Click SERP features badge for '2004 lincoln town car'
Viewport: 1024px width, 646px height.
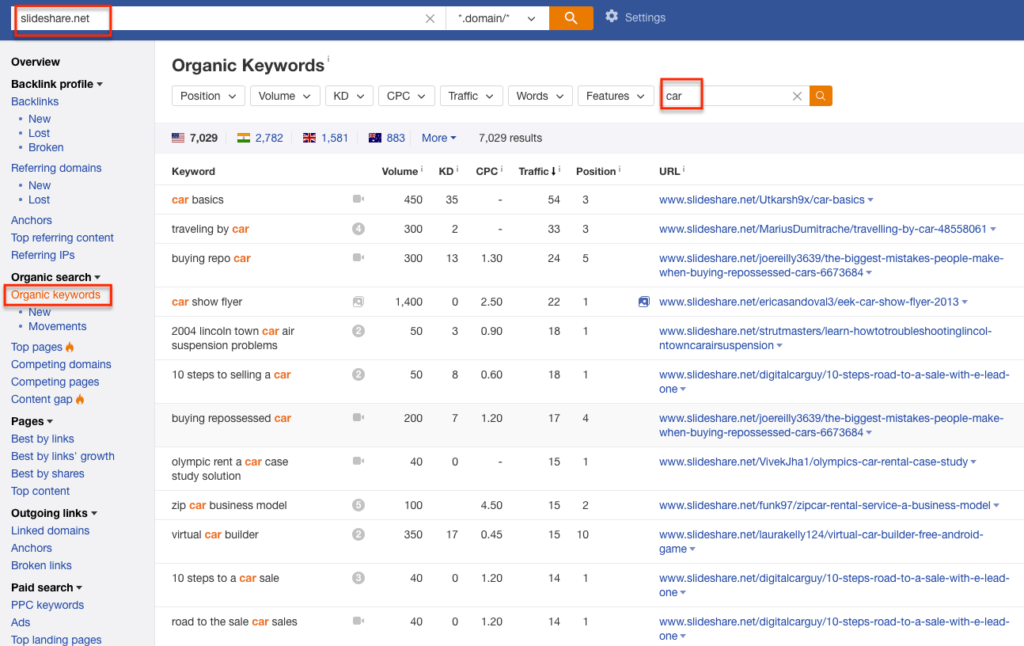click(x=359, y=331)
